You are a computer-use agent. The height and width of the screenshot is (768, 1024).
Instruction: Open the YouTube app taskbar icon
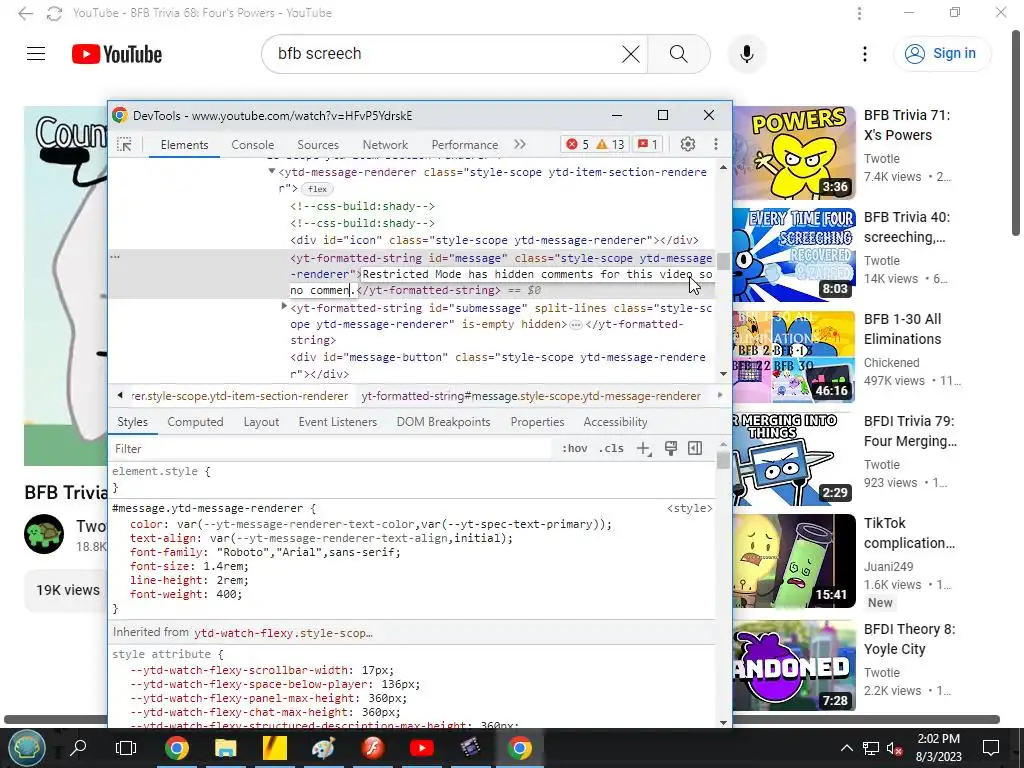(x=422, y=748)
